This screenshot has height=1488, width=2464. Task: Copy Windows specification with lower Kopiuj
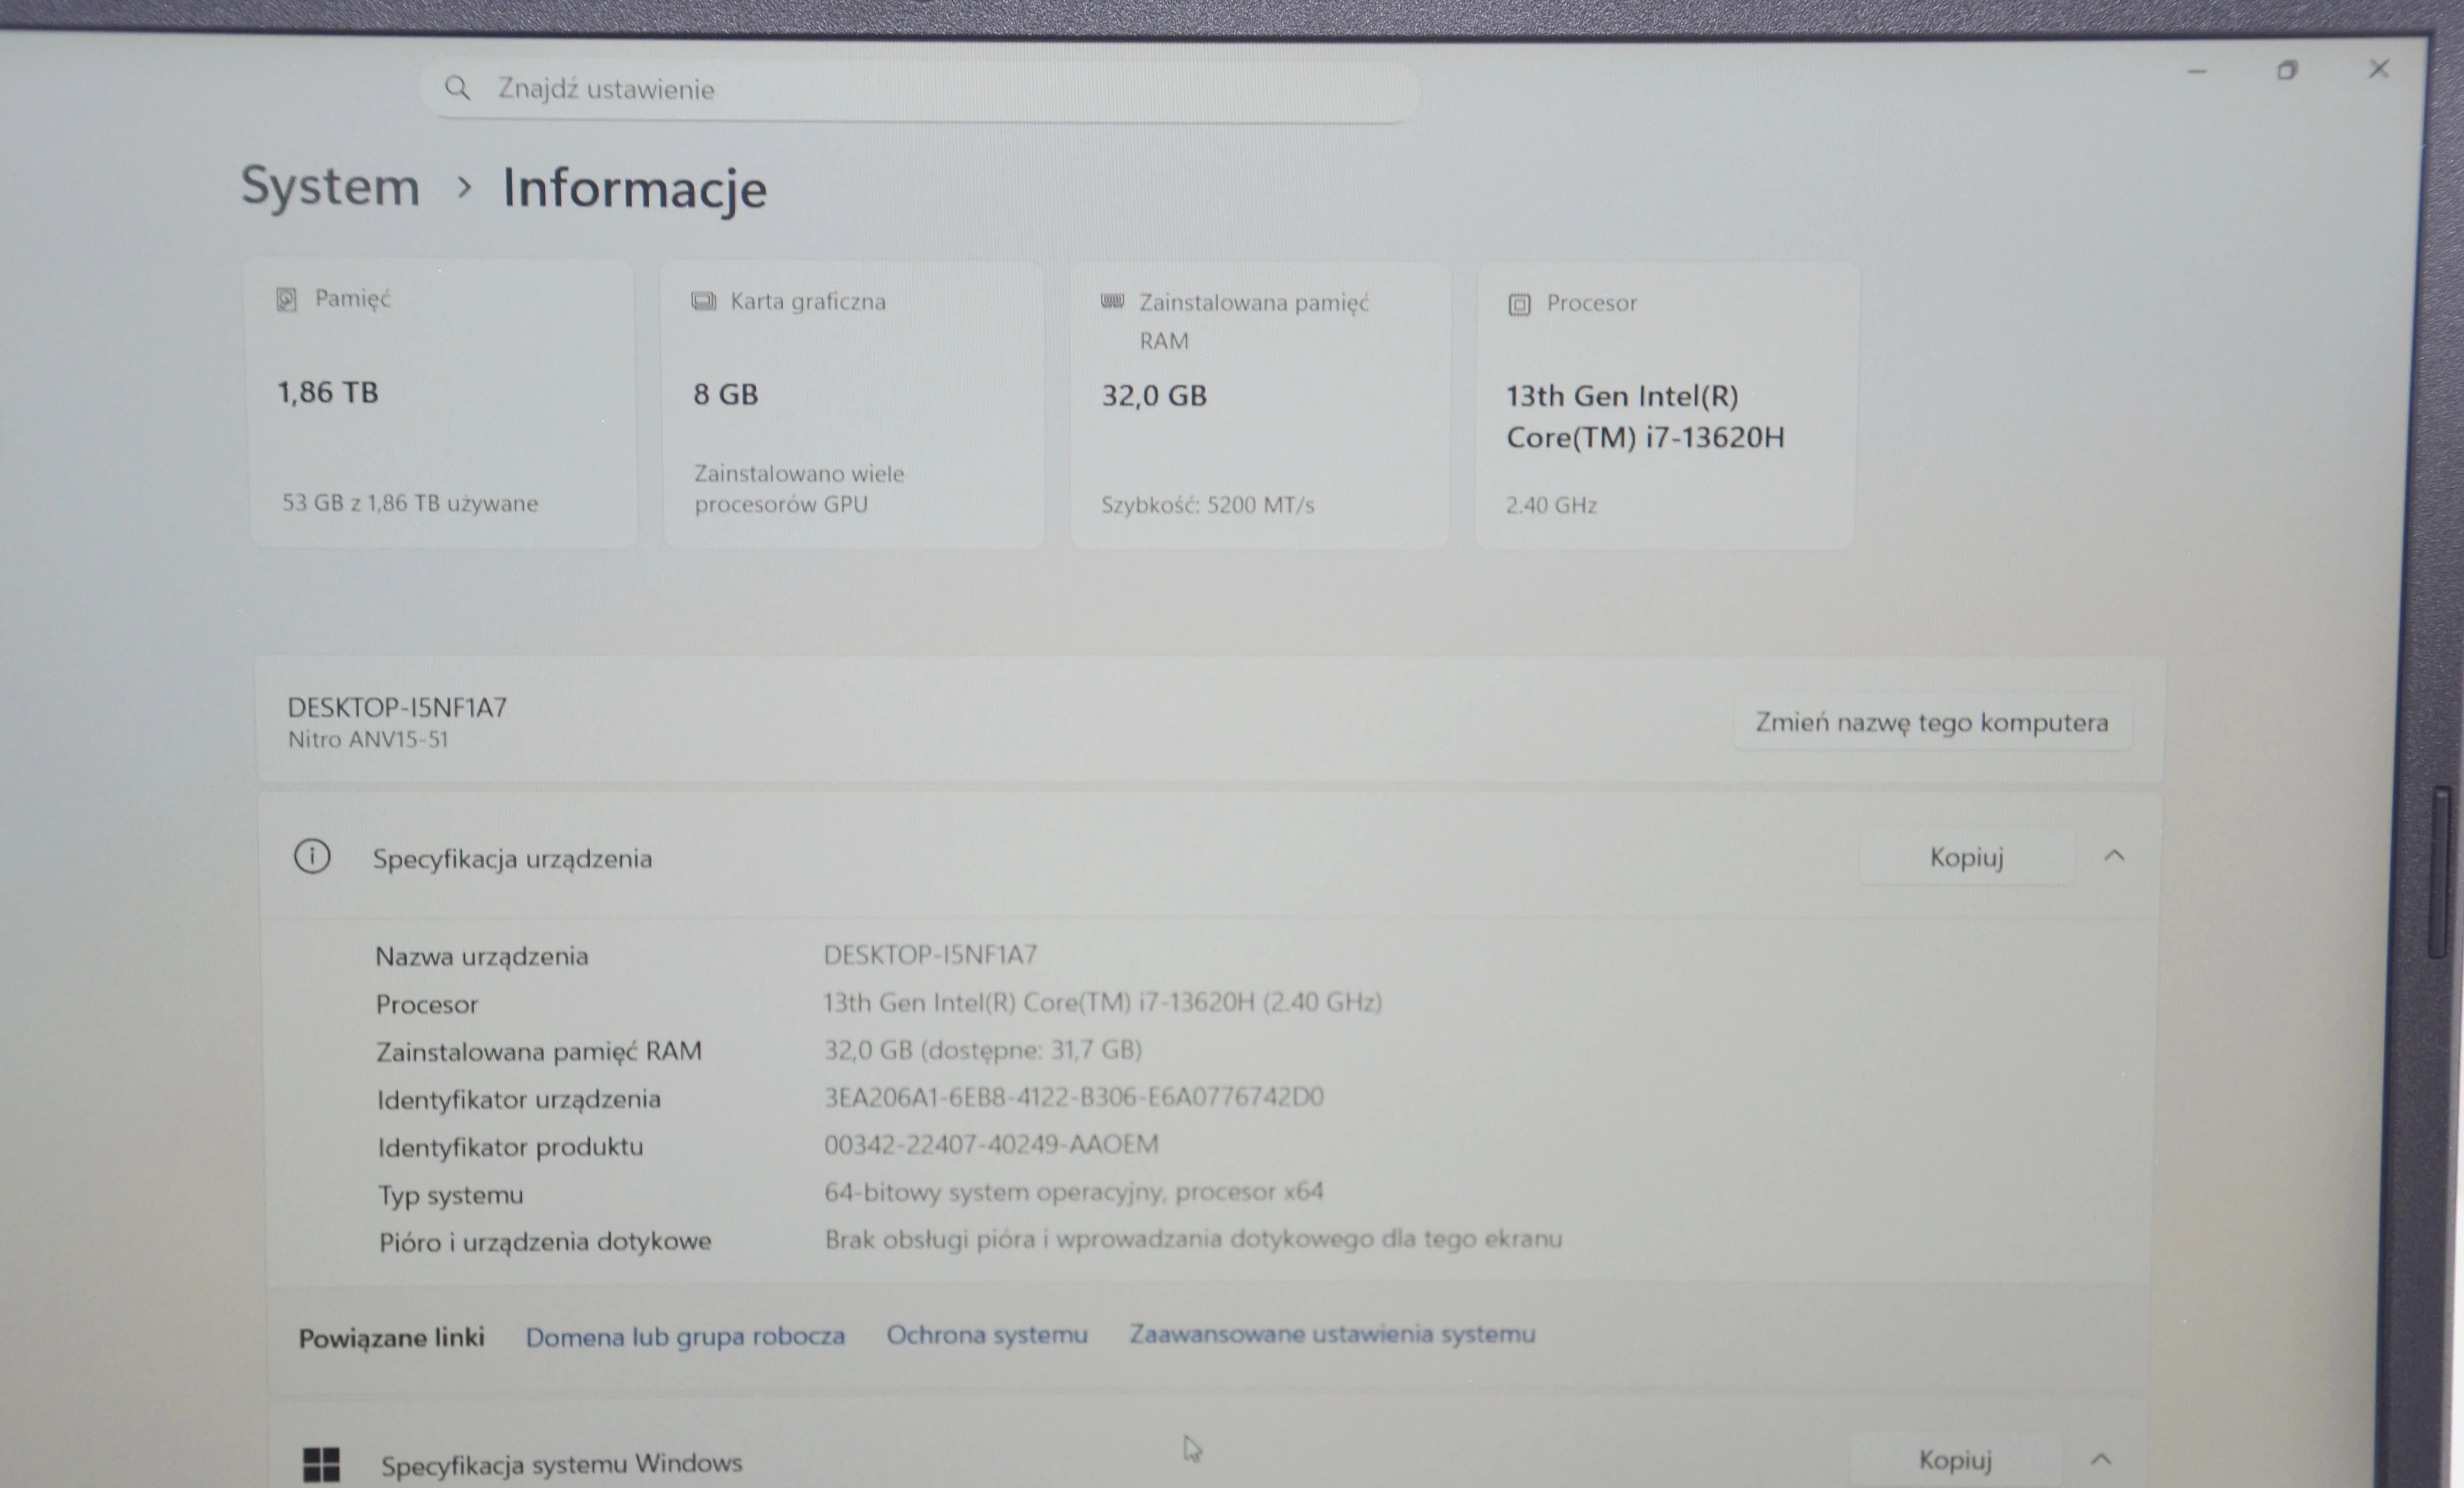(1955, 1460)
